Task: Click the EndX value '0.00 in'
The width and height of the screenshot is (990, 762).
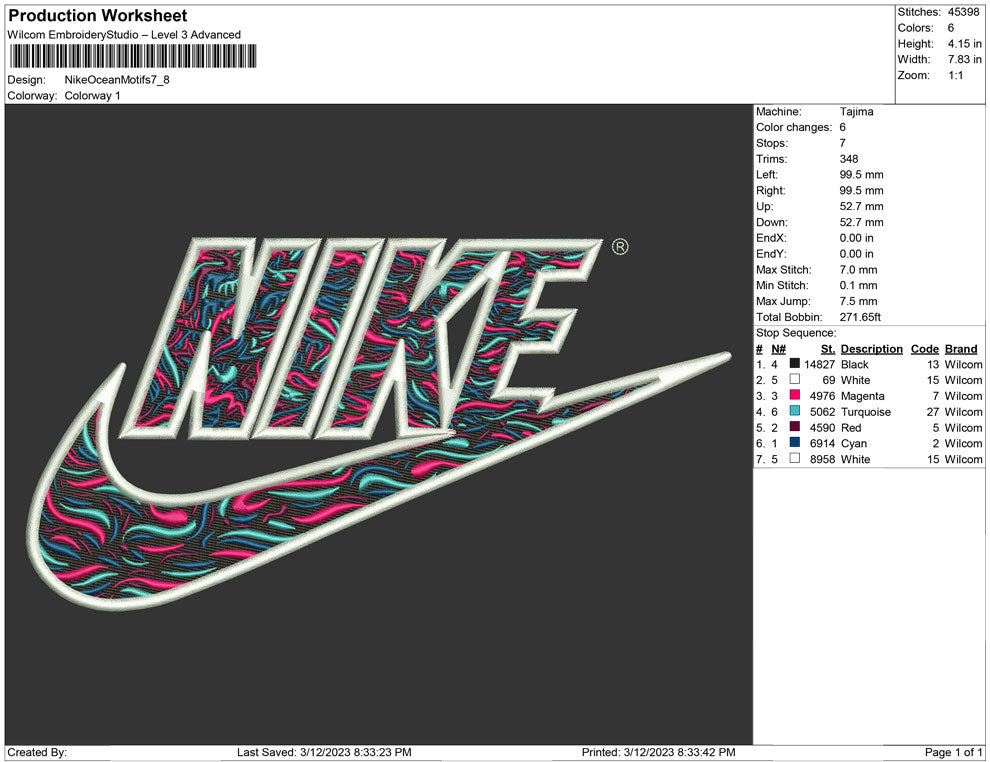Action: (856, 237)
